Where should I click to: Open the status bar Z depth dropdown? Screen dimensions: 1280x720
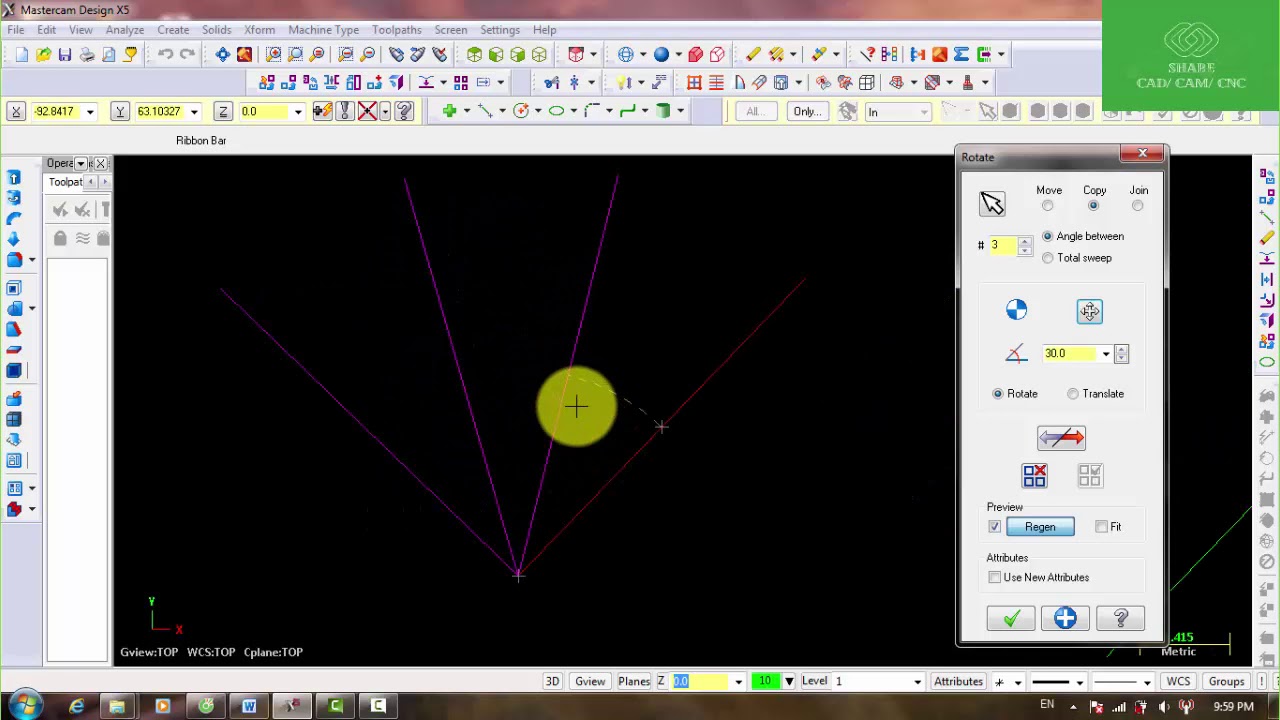coord(738,682)
